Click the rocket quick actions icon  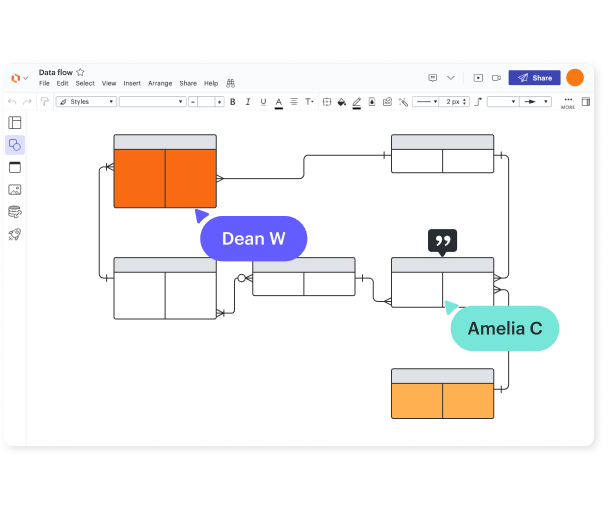click(x=15, y=234)
